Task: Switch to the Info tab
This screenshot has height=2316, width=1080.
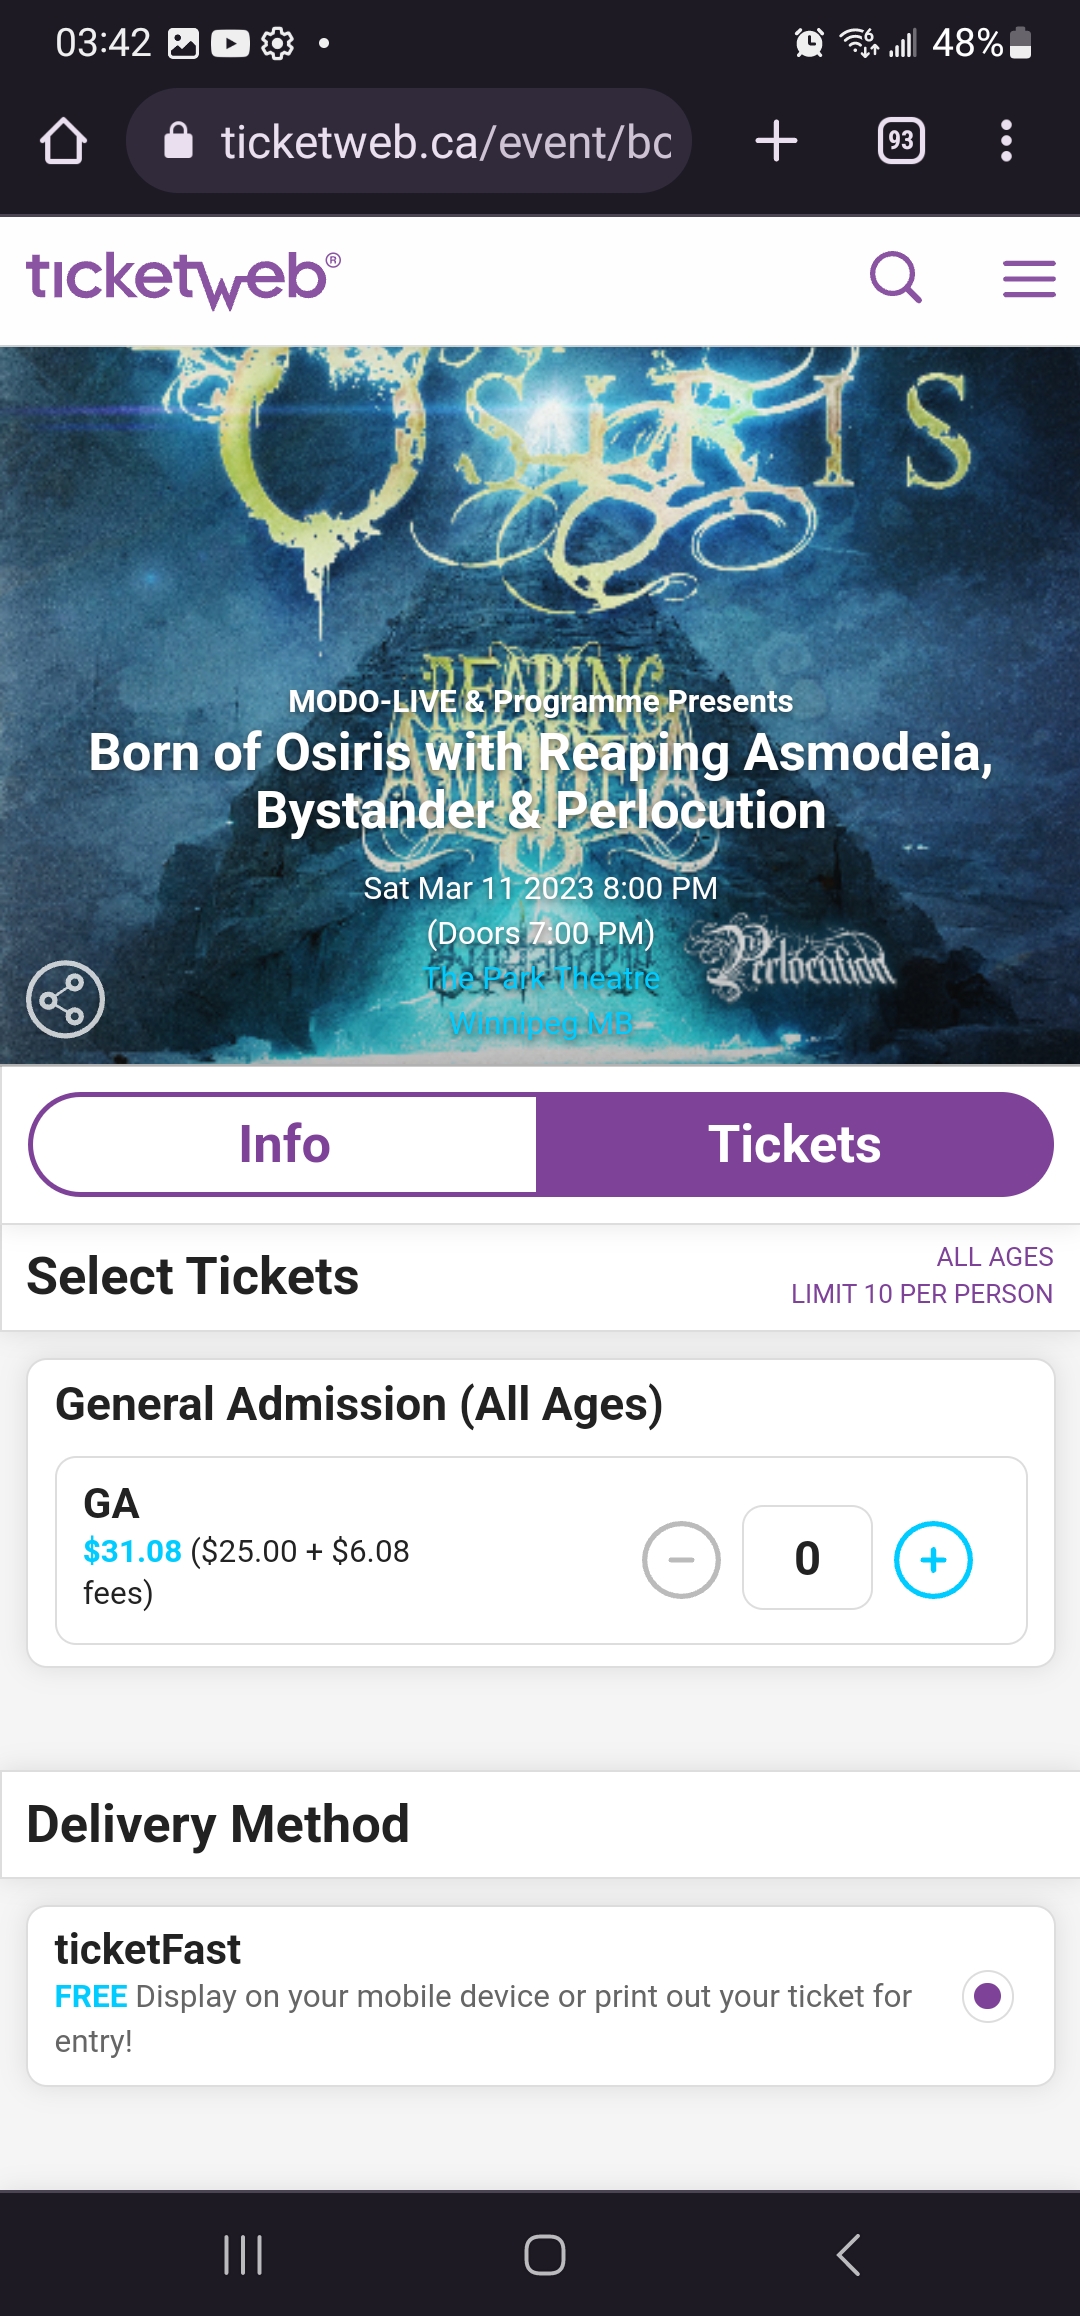Action: coord(285,1144)
